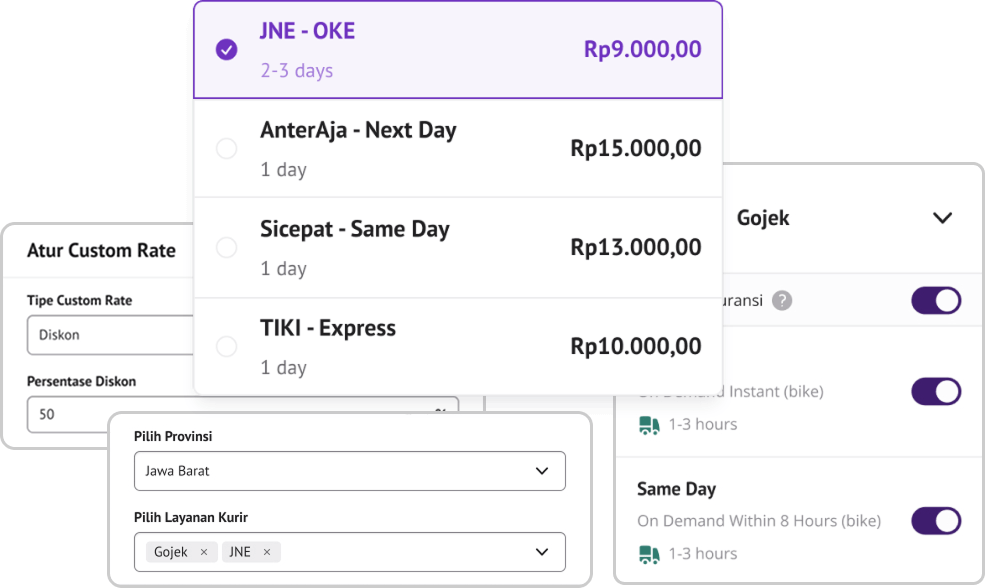Screen dimensions: 985x588
Task: Expand the Pilih Layanan Kurir dropdown arrow
Action: 541,552
